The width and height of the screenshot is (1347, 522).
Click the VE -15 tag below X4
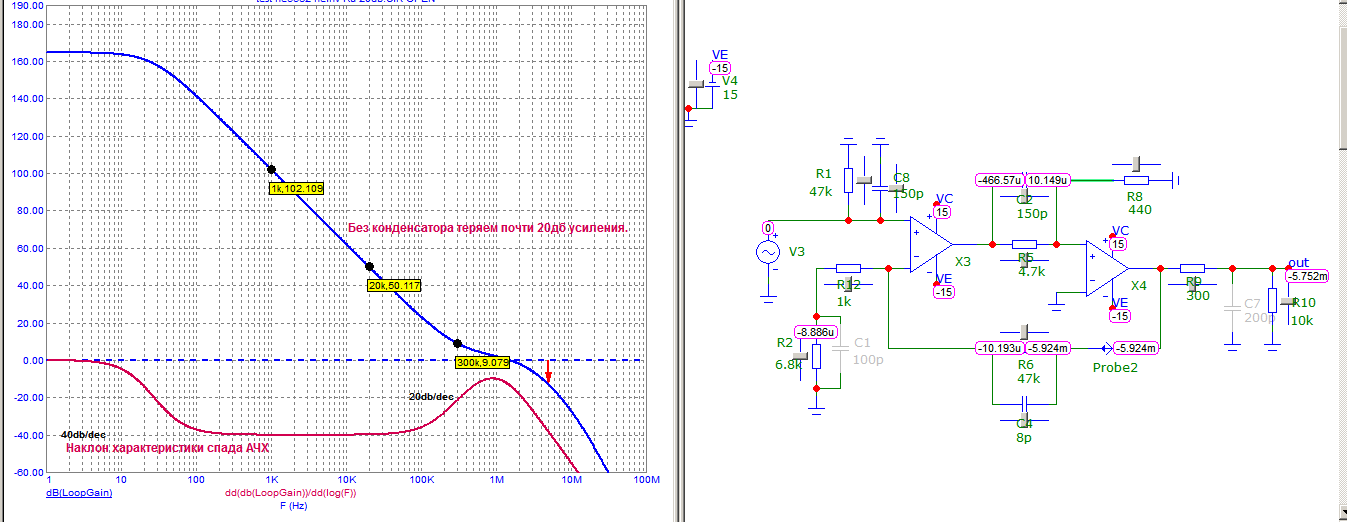tap(1119, 316)
